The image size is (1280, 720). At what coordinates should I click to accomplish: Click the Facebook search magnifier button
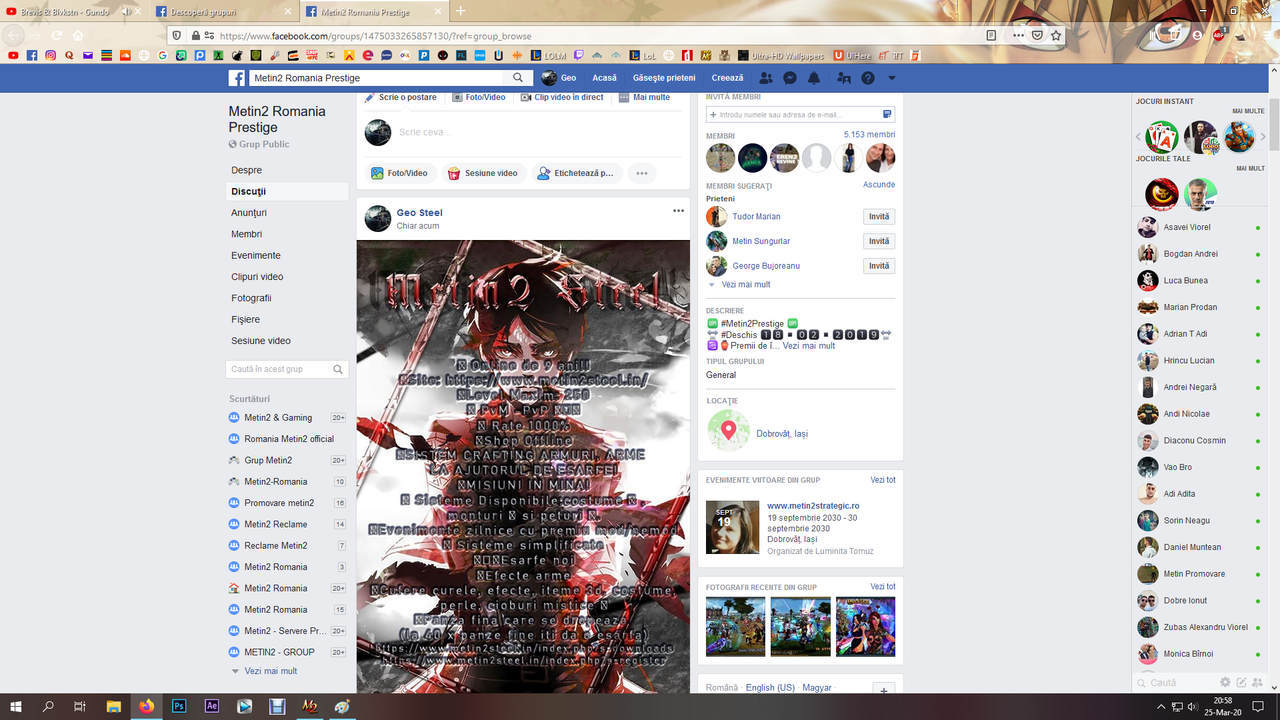pos(518,78)
